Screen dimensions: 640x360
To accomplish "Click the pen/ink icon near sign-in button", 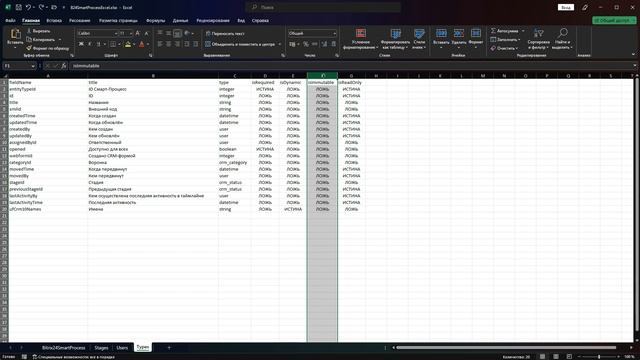I will tap(585, 7).
